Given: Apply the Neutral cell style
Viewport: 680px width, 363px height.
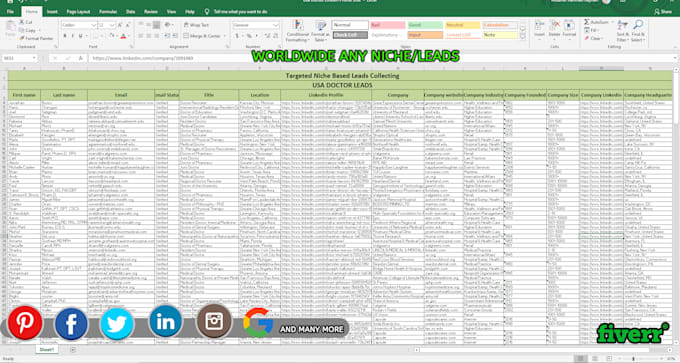Looking at the screenshot, I should (463, 25).
